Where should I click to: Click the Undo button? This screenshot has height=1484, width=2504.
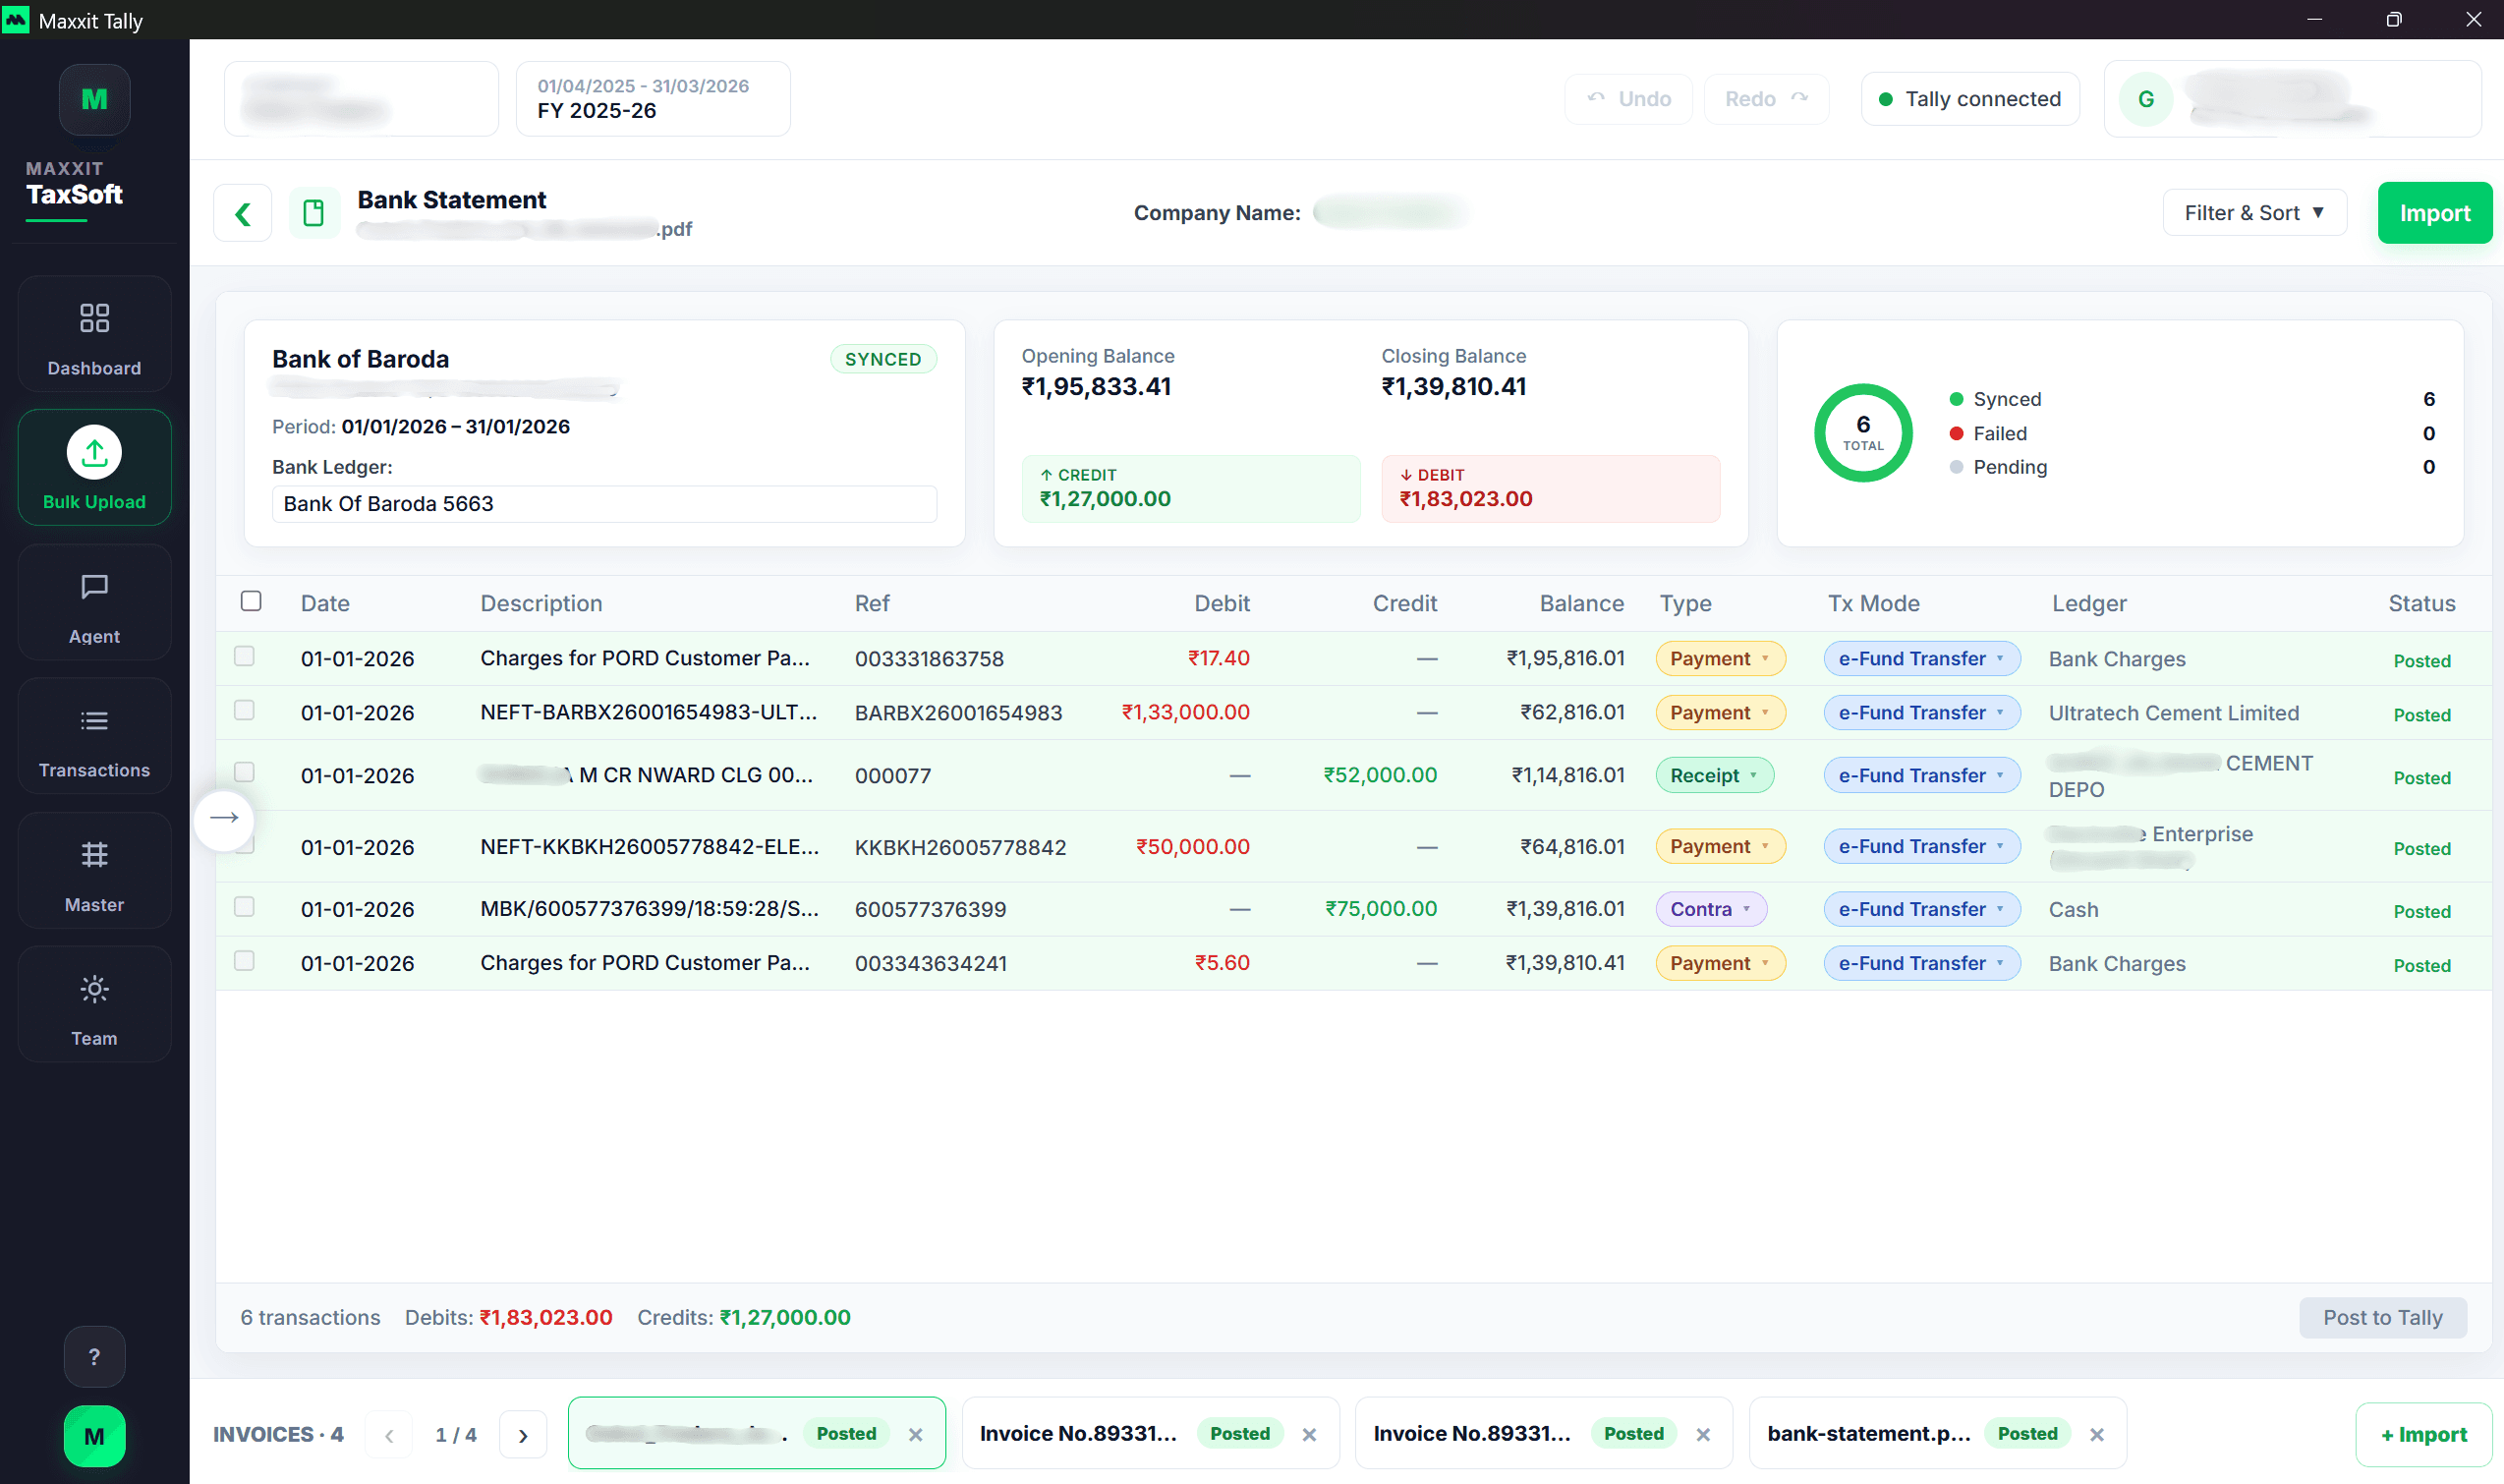(x=1628, y=99)
